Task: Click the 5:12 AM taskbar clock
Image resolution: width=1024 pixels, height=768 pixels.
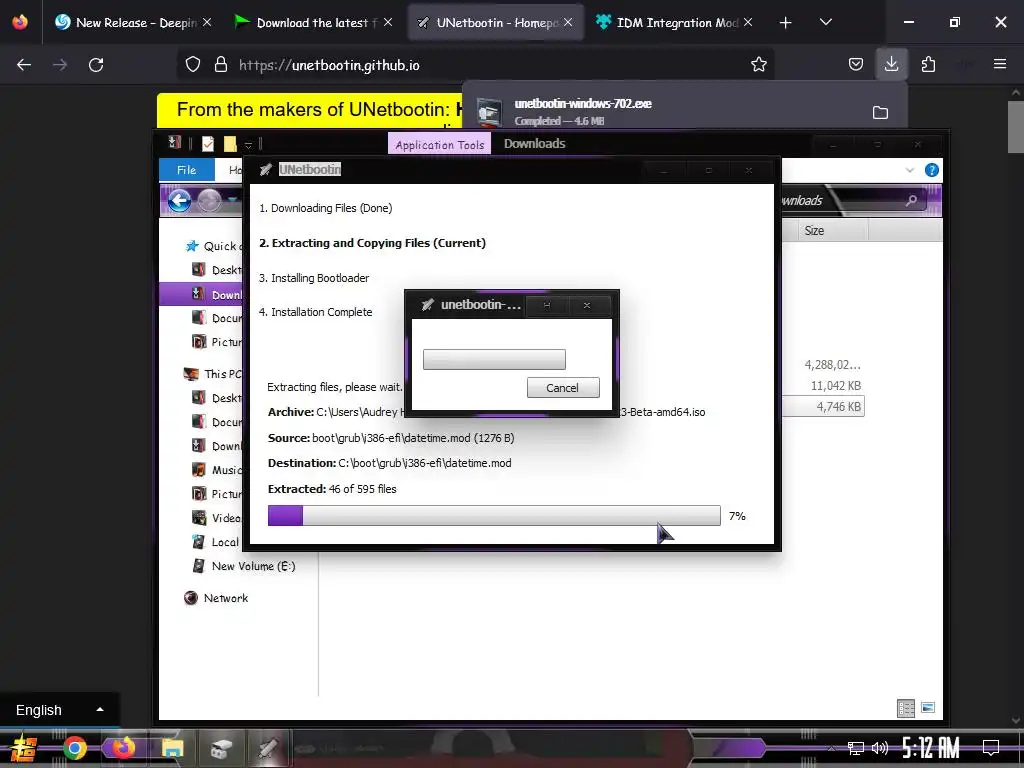Action: tap(930, 747)
